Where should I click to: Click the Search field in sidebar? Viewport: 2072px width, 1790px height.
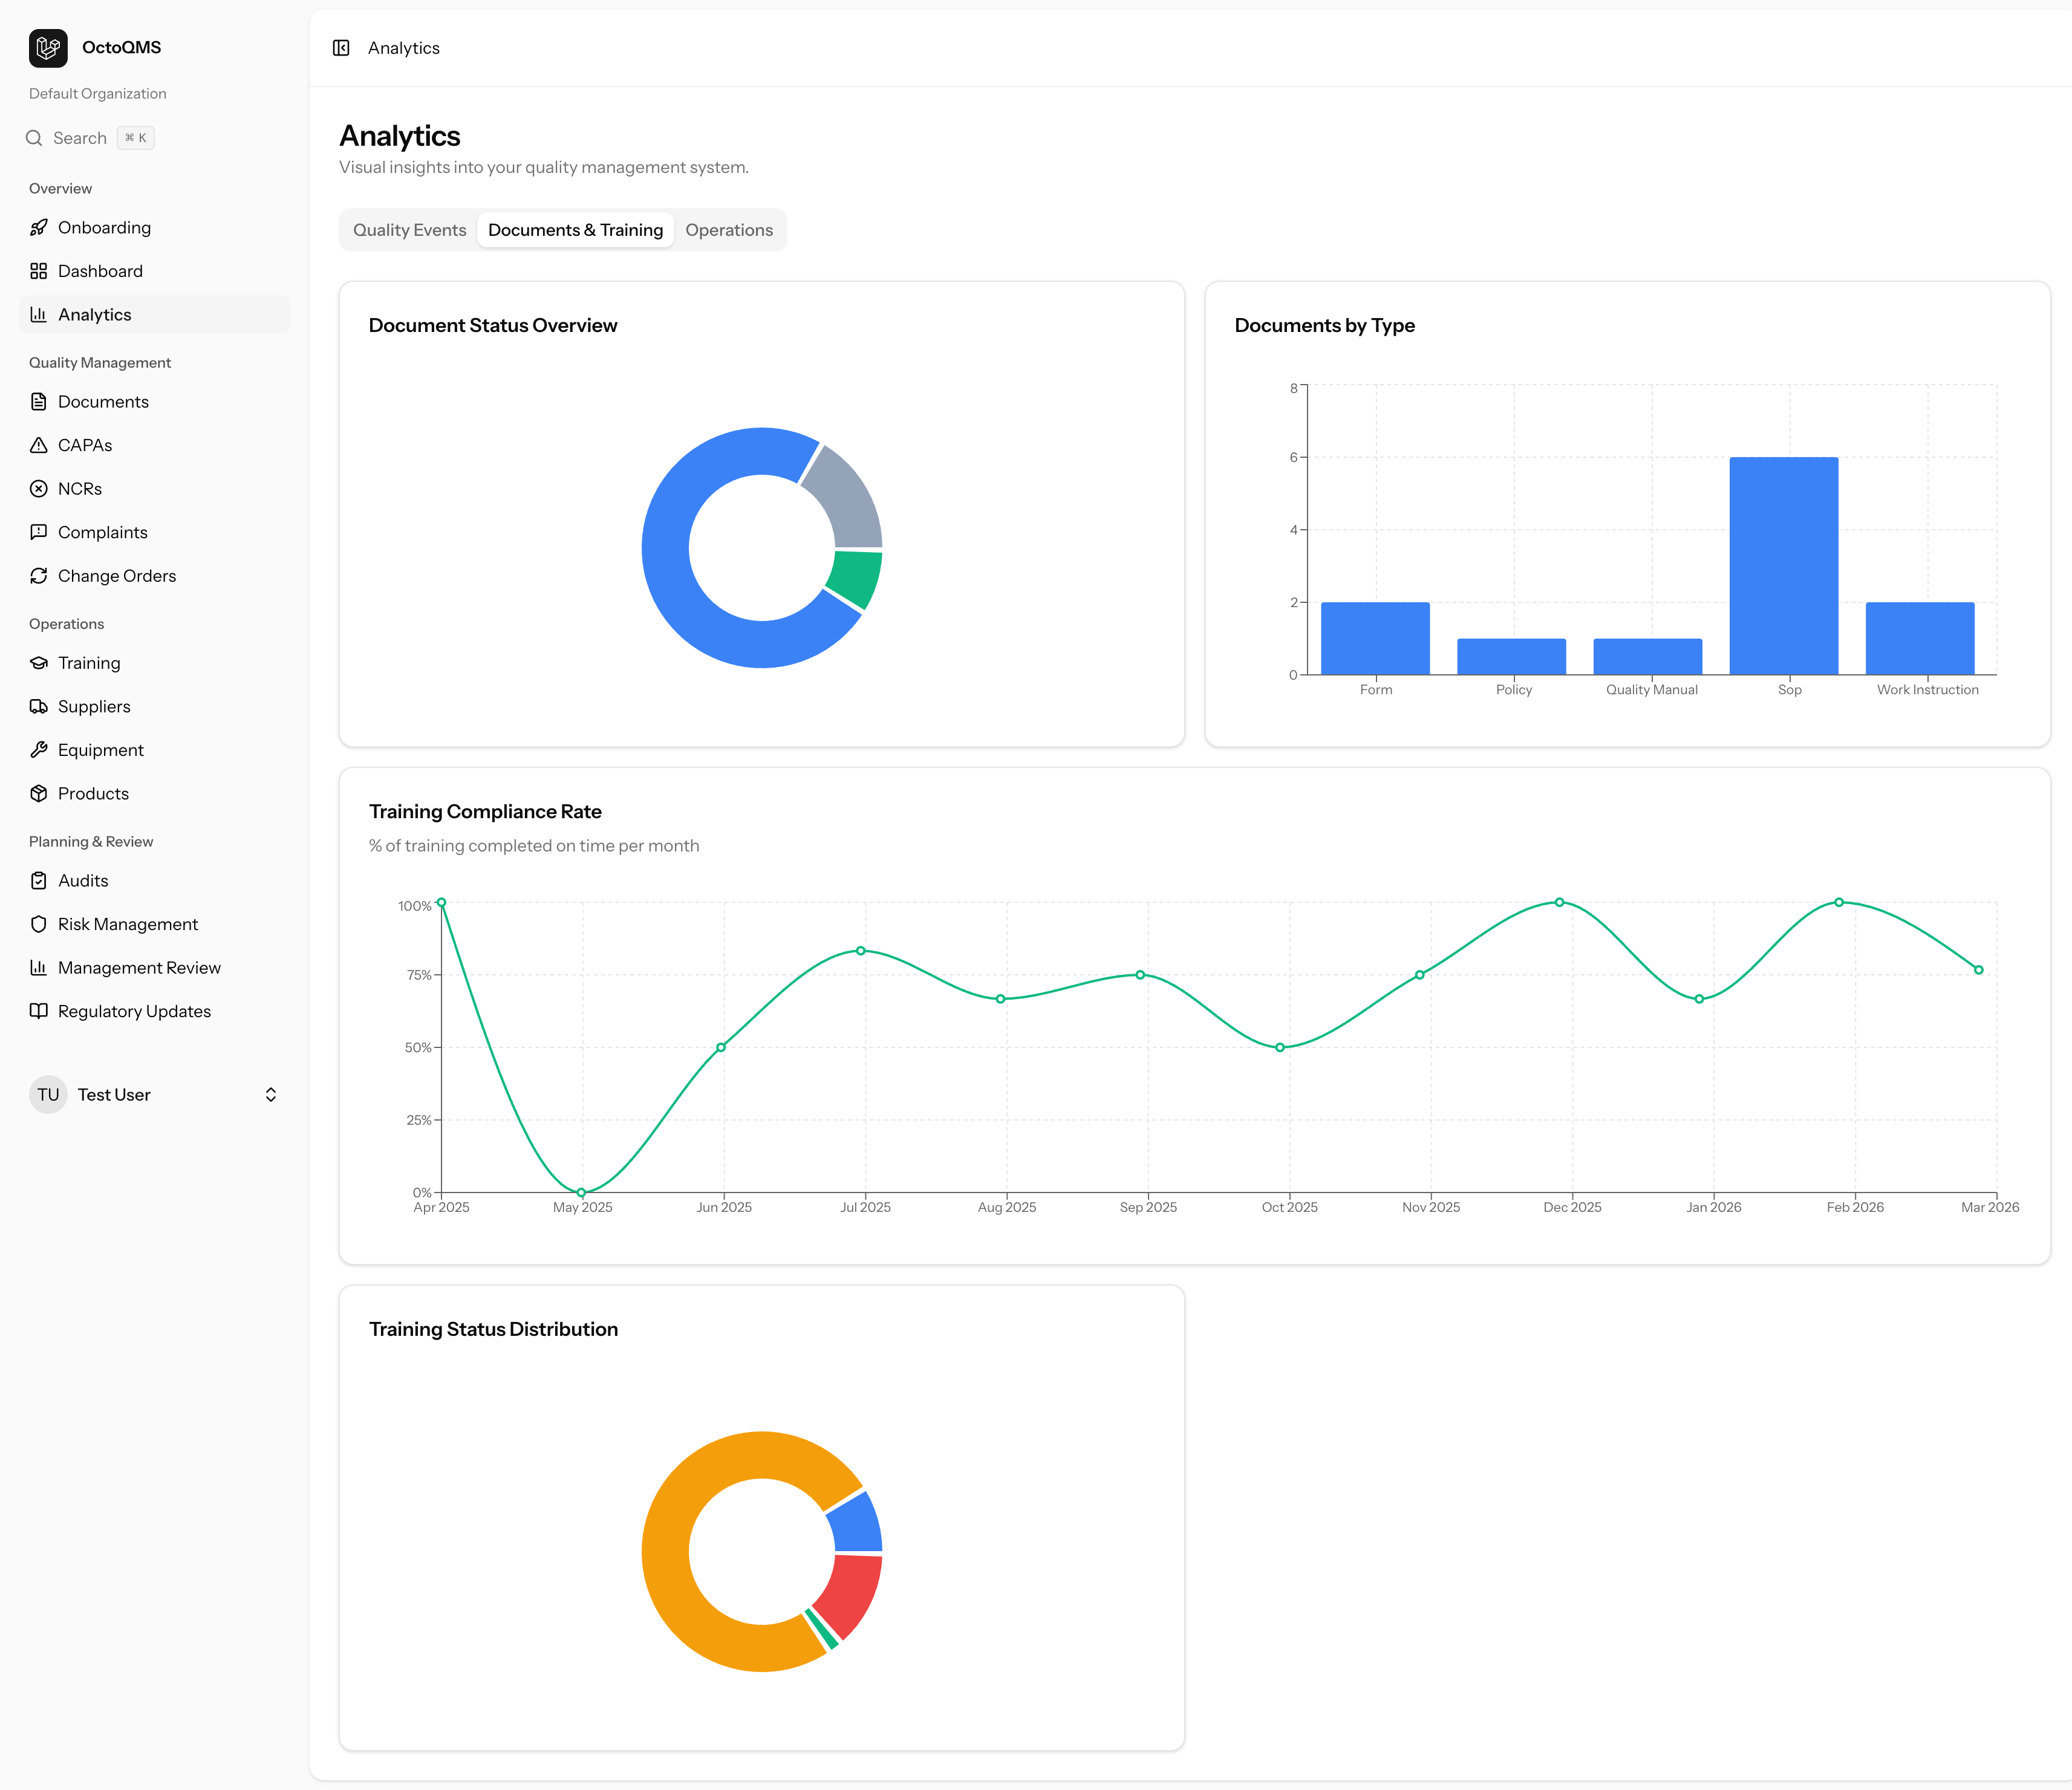(90, 138)
